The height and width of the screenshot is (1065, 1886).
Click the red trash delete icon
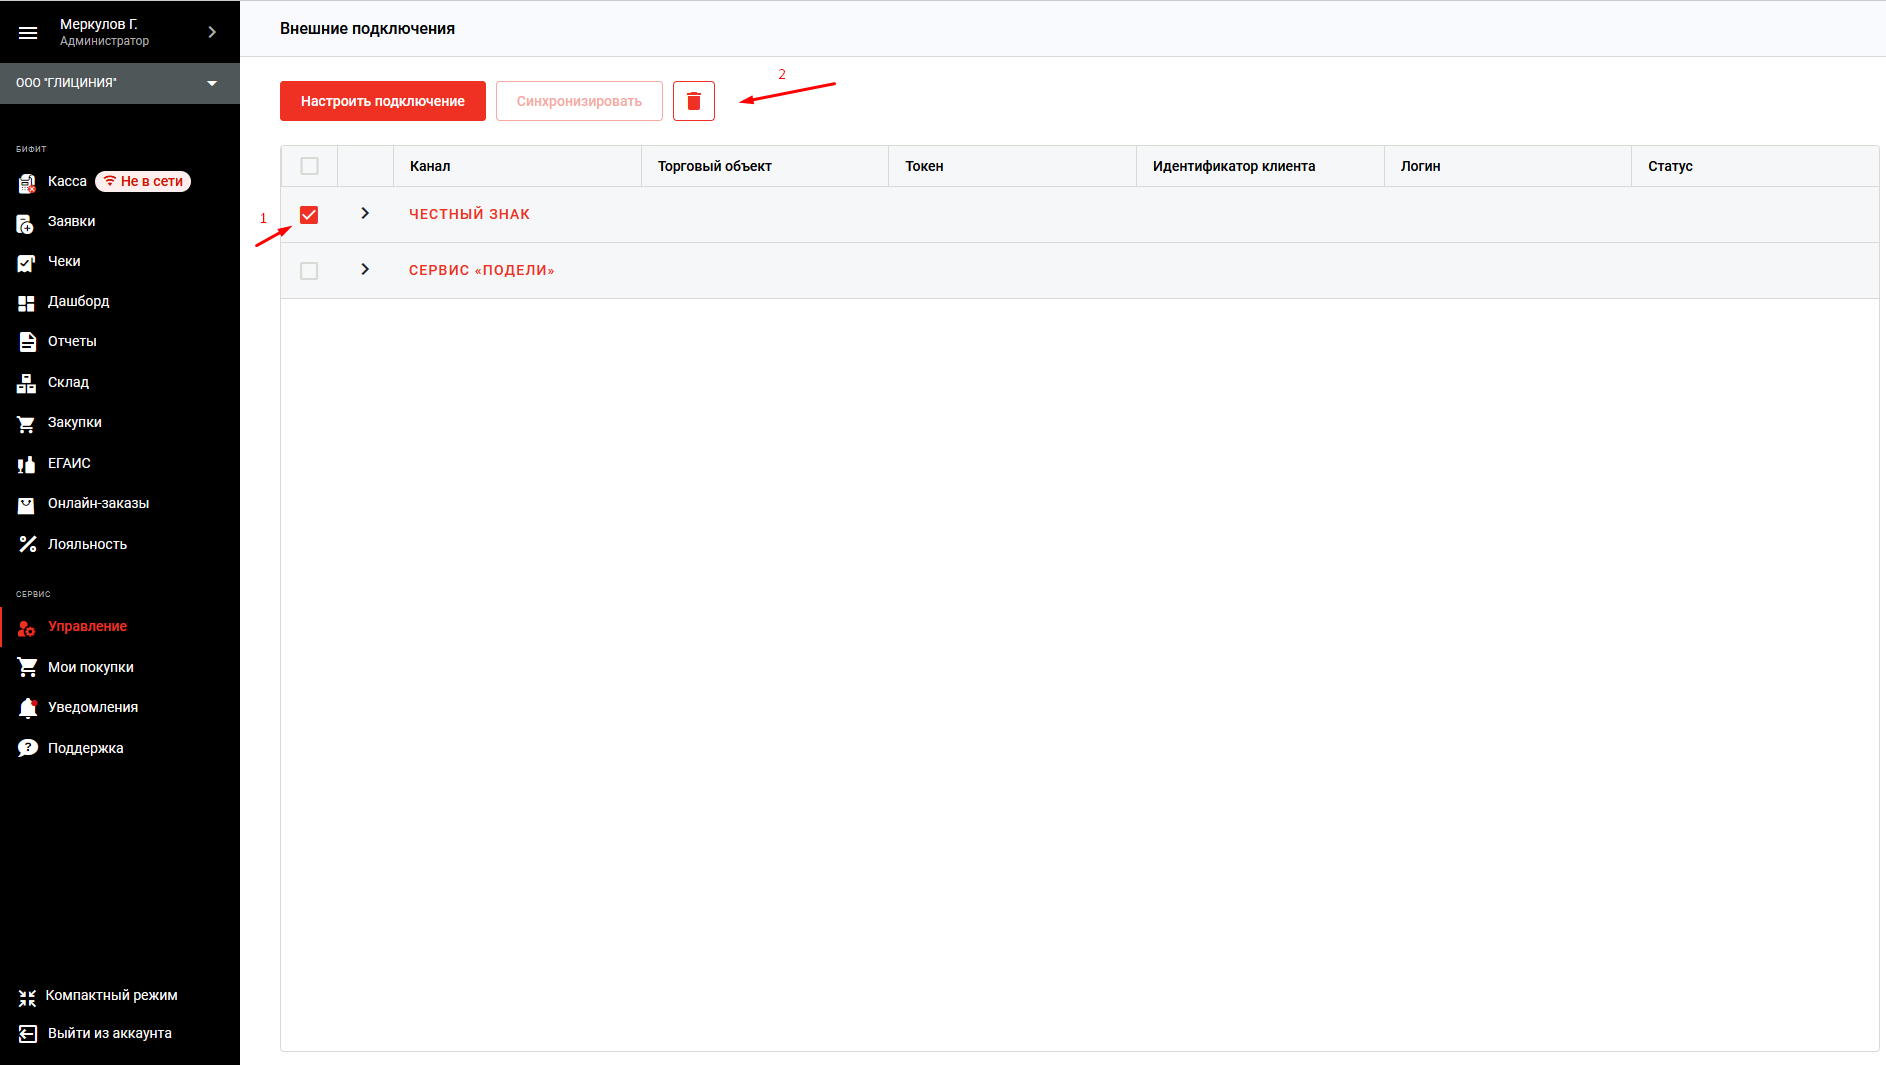[x=693, y=101]
